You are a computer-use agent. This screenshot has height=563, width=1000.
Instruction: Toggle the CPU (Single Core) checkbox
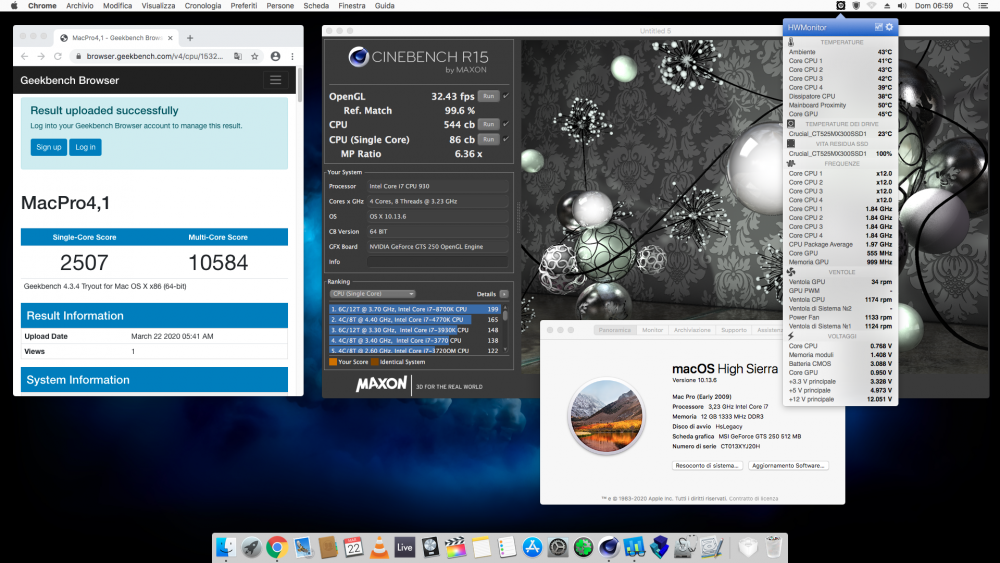[506, 139]
